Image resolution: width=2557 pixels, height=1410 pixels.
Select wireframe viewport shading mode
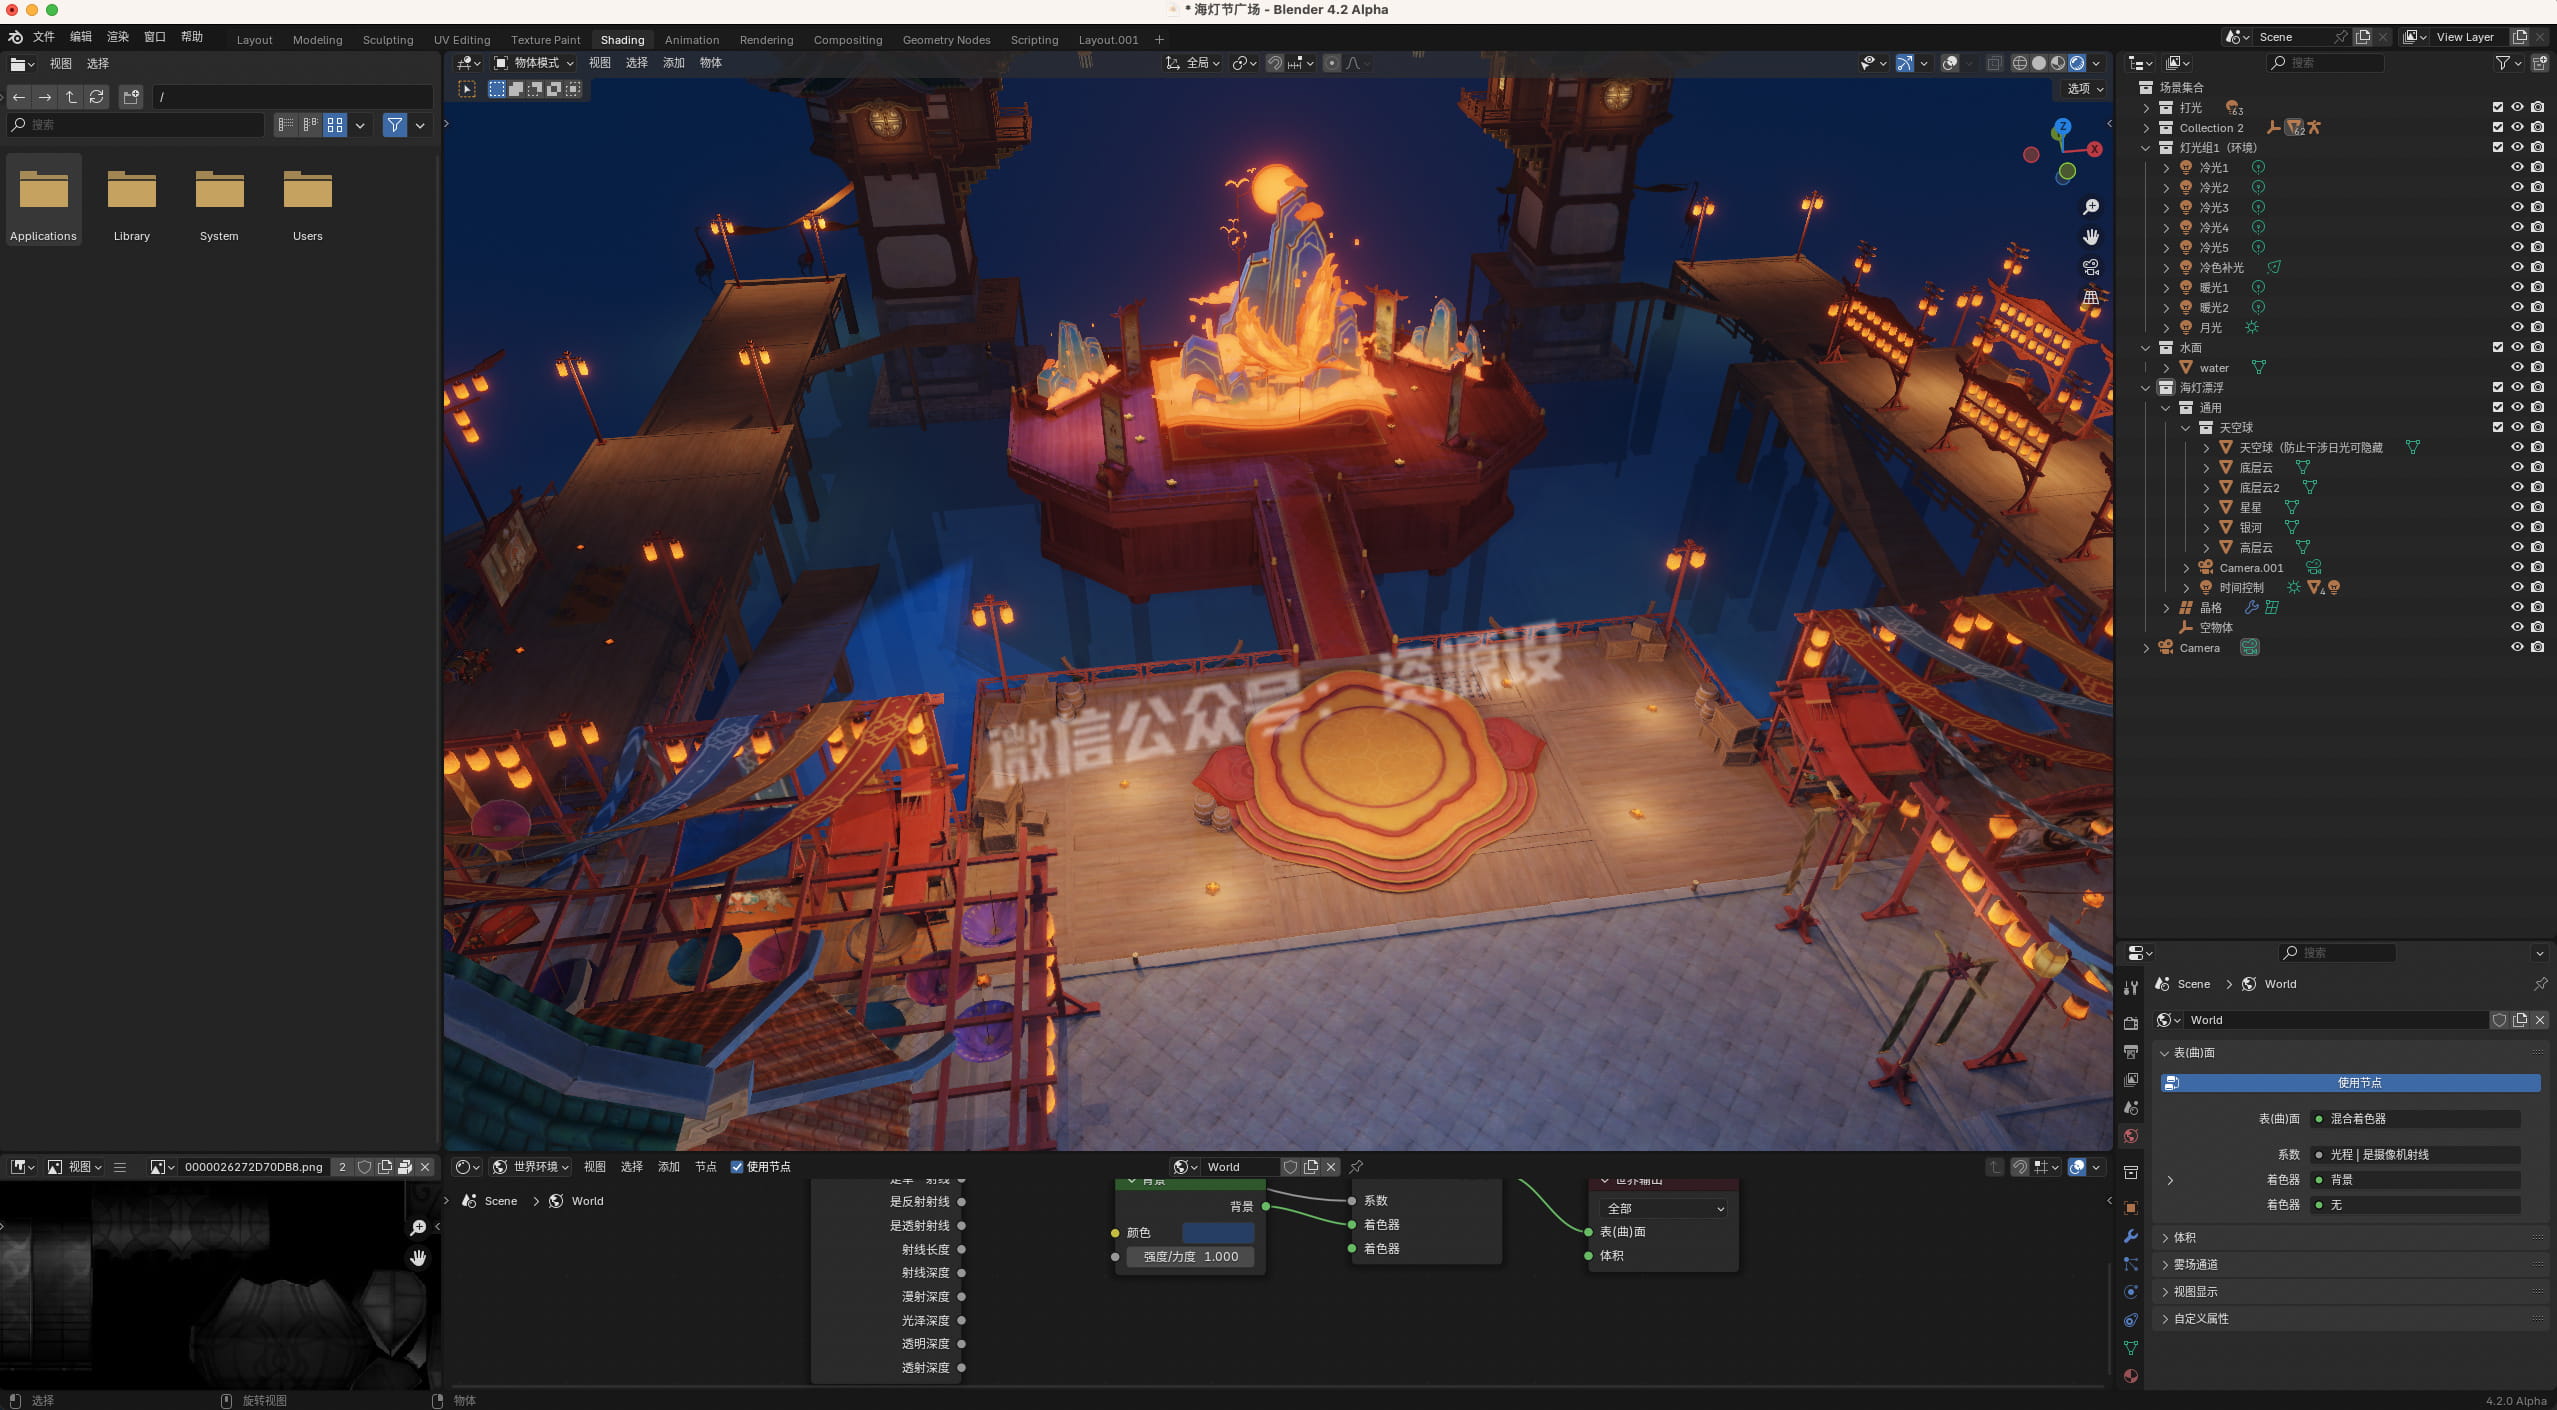(x=2020, y=63)
